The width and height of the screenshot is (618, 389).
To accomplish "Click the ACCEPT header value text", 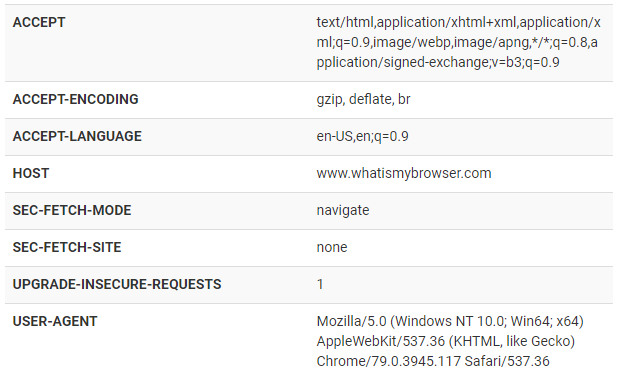I will click(458, 42).
